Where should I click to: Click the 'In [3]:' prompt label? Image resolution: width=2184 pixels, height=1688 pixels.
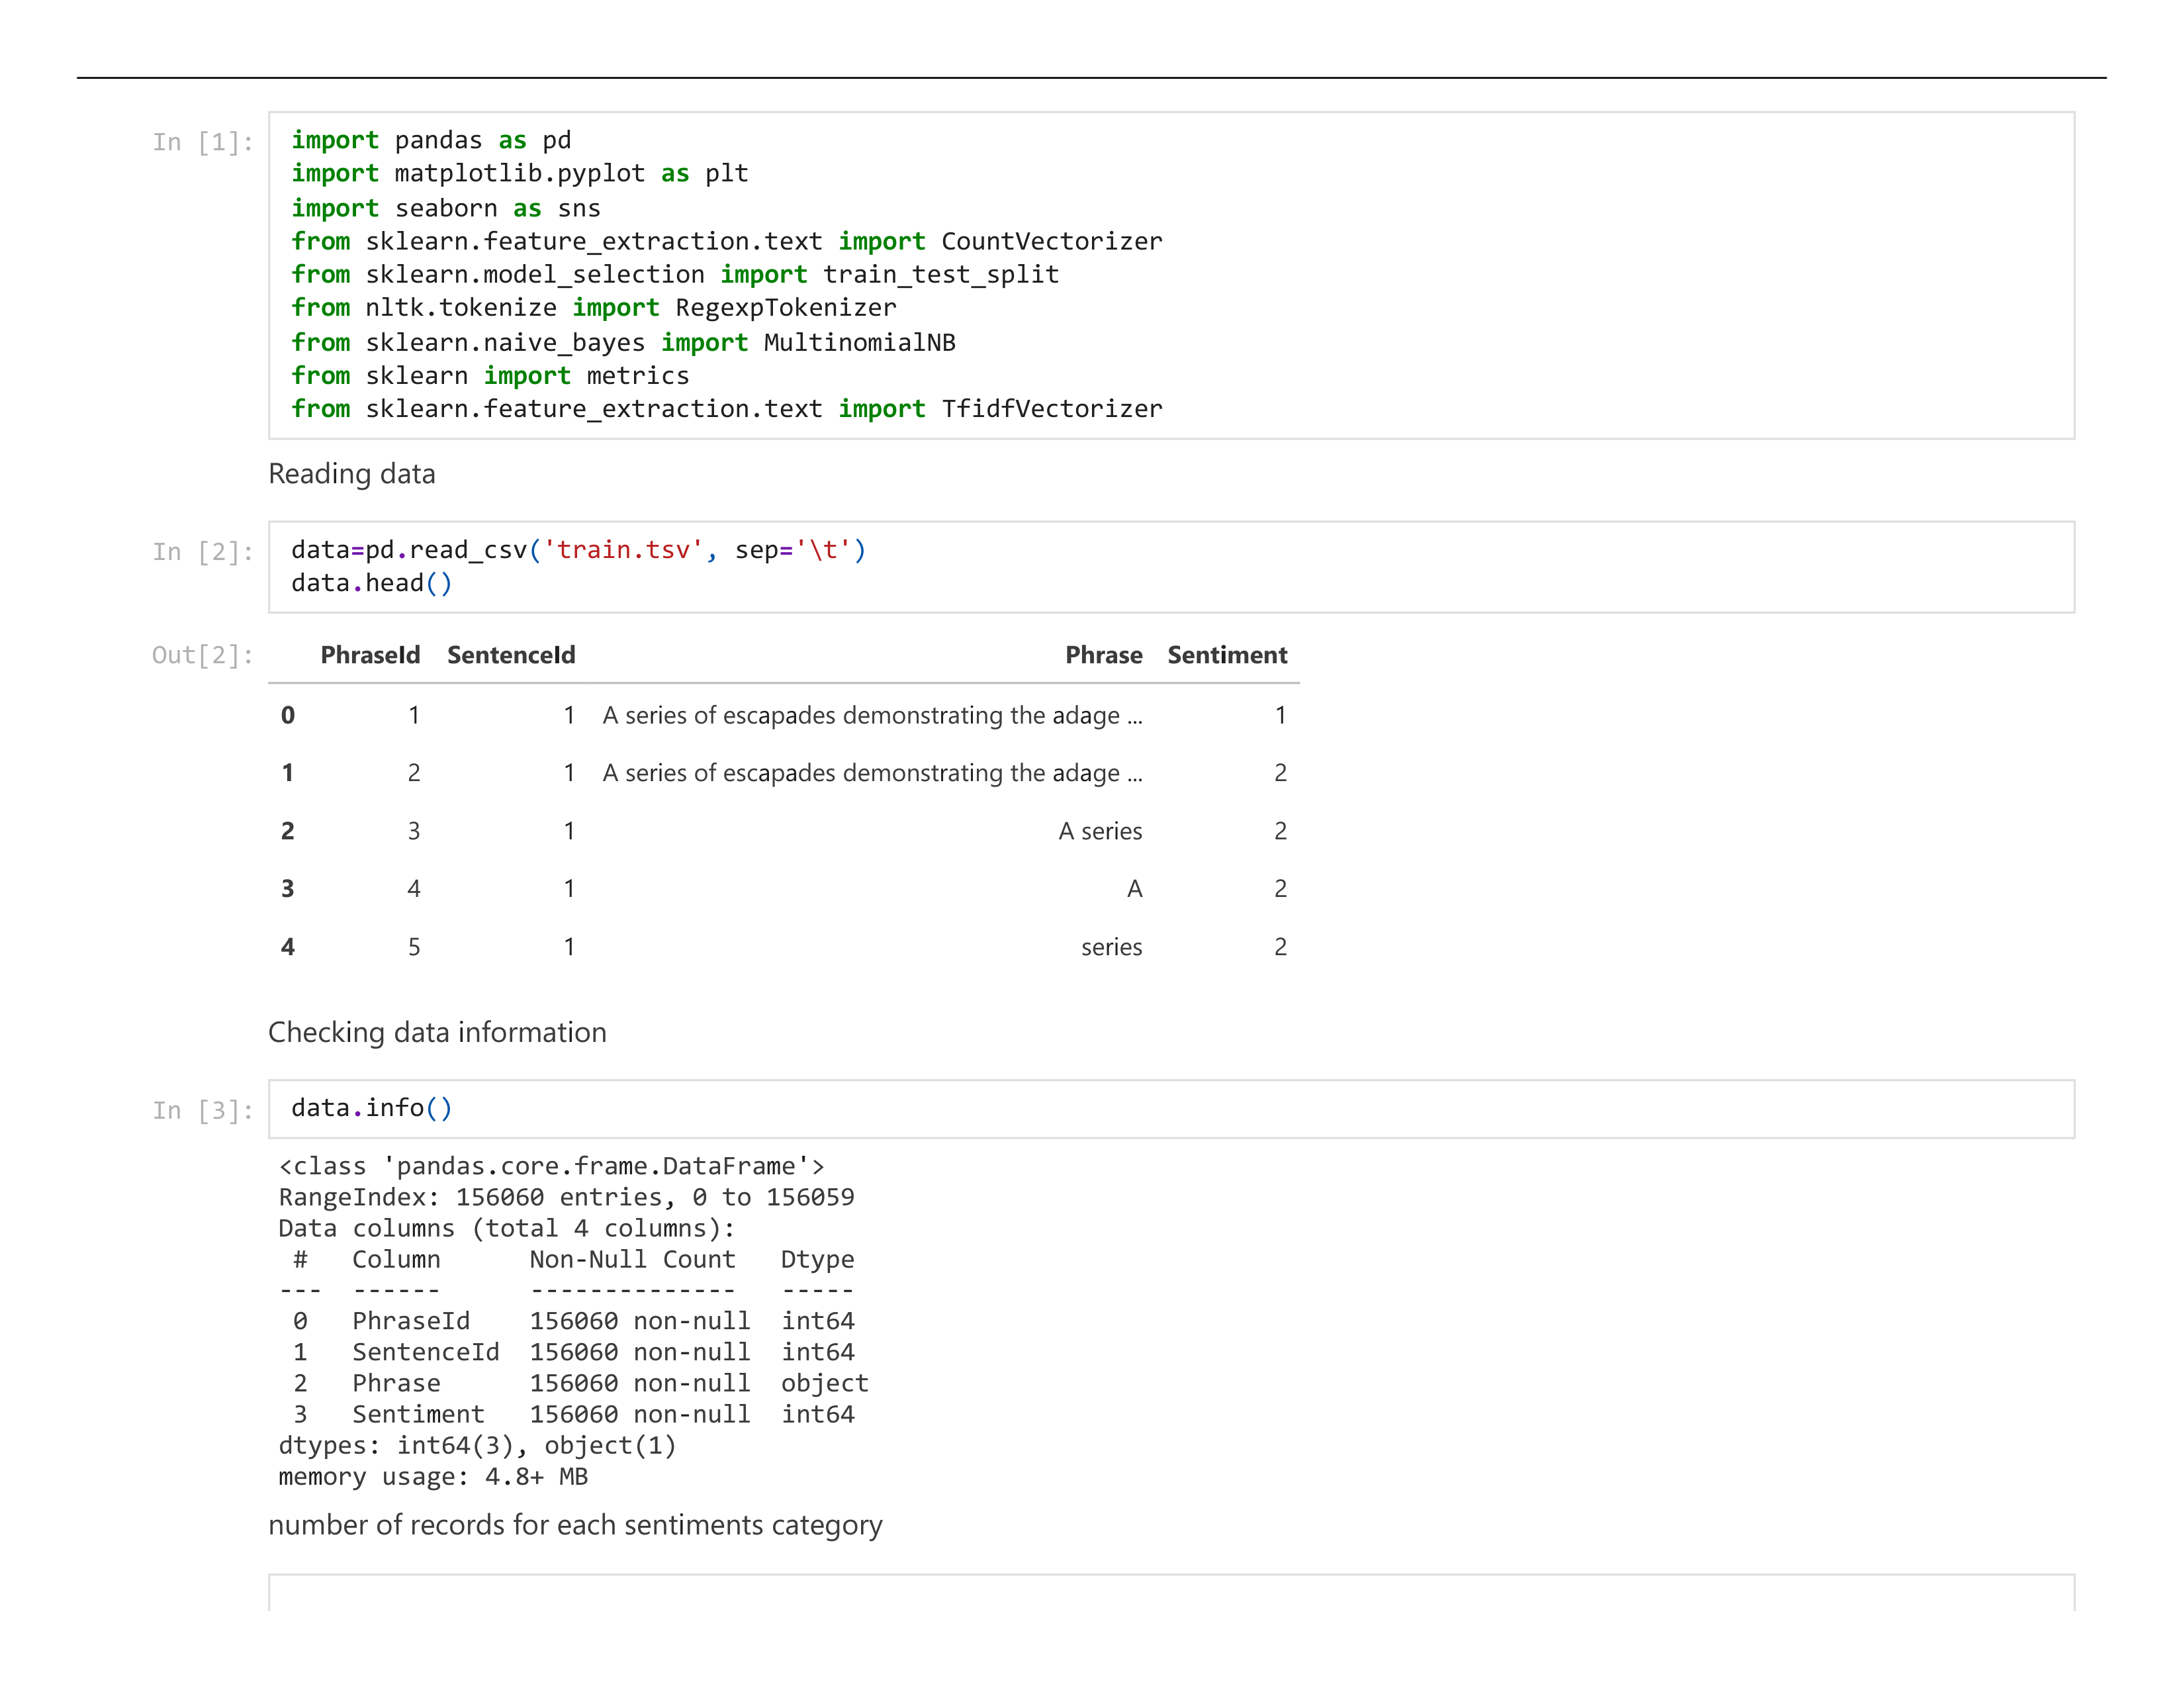(x=203, y=1110)
